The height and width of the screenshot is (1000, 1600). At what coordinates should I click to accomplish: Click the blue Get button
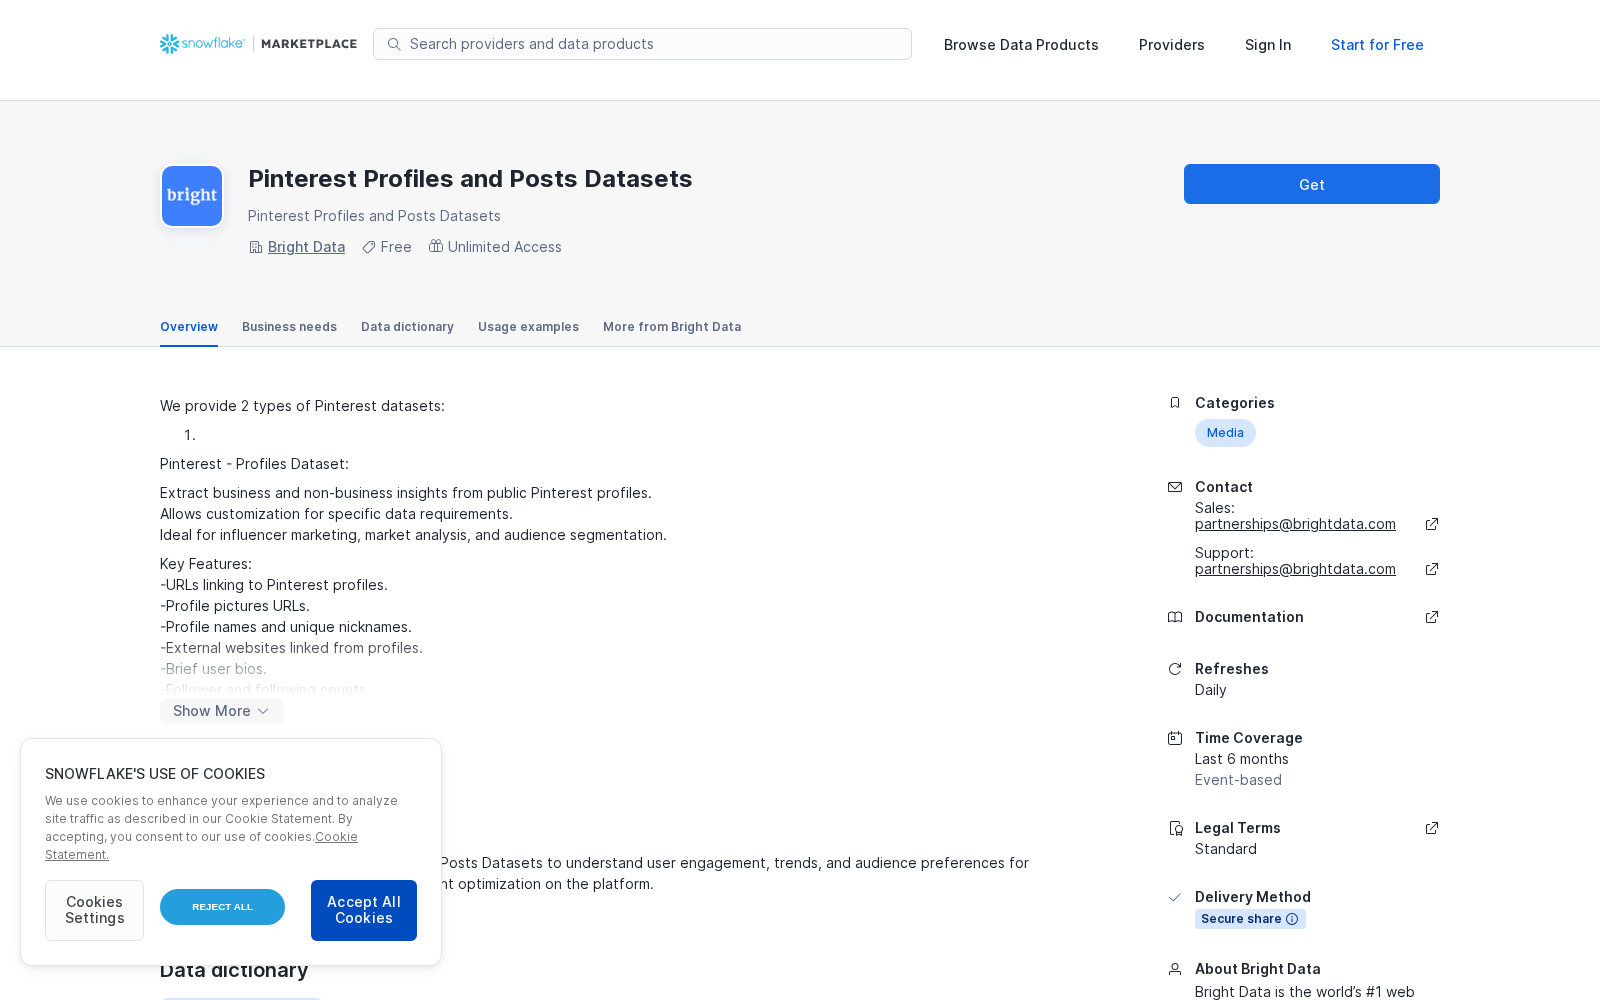1312,184
